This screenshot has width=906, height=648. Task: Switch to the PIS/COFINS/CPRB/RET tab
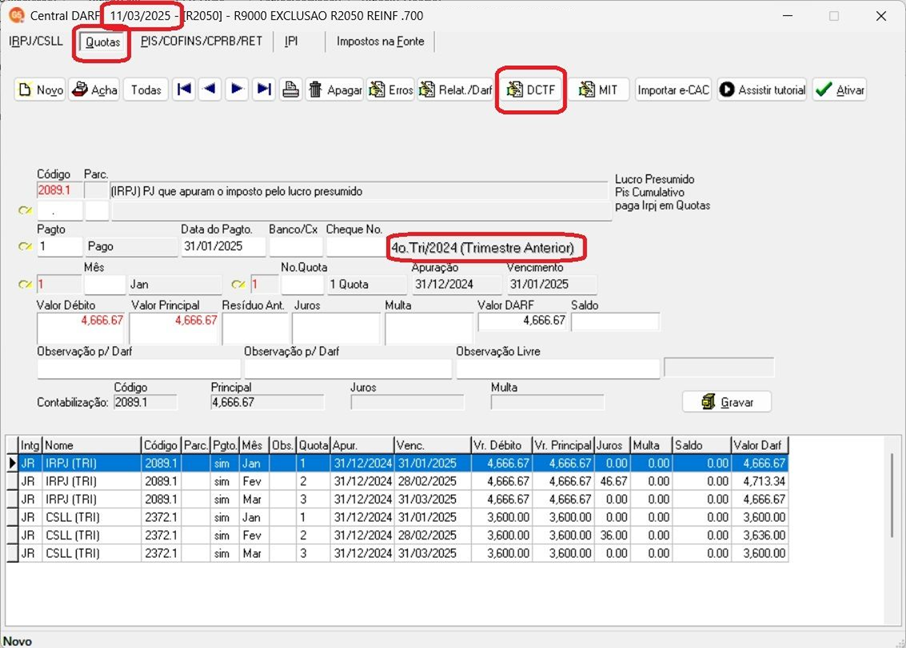point(201,42)
